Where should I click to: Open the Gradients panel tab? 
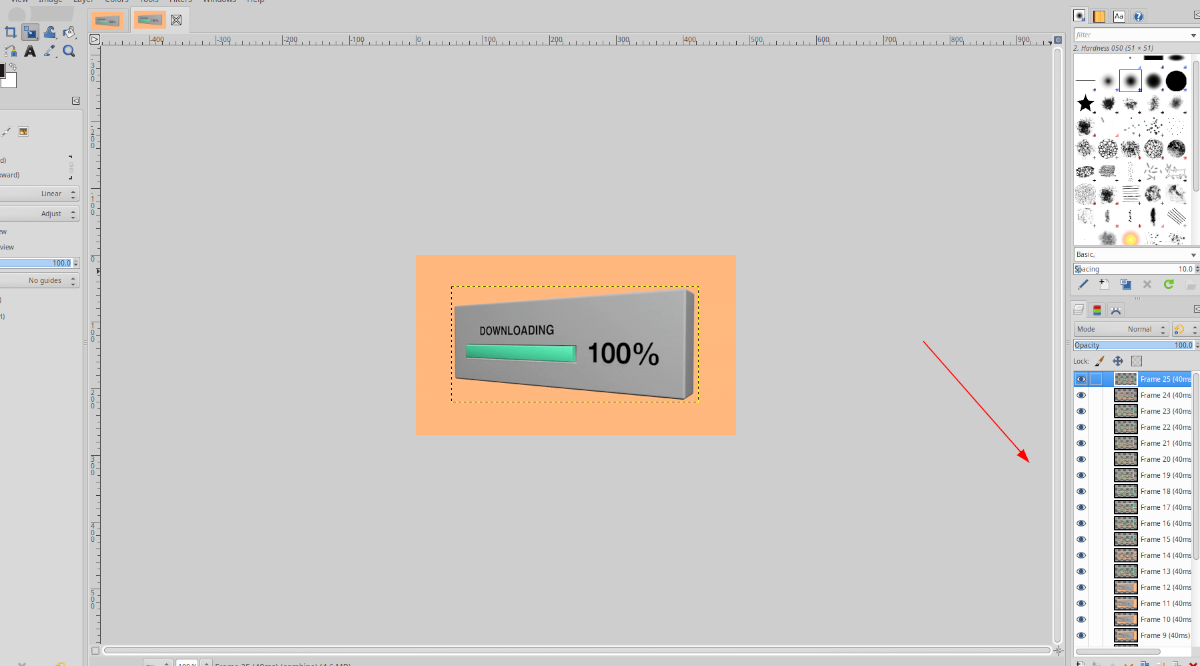pyautogui.click(x=1099, y=16)
